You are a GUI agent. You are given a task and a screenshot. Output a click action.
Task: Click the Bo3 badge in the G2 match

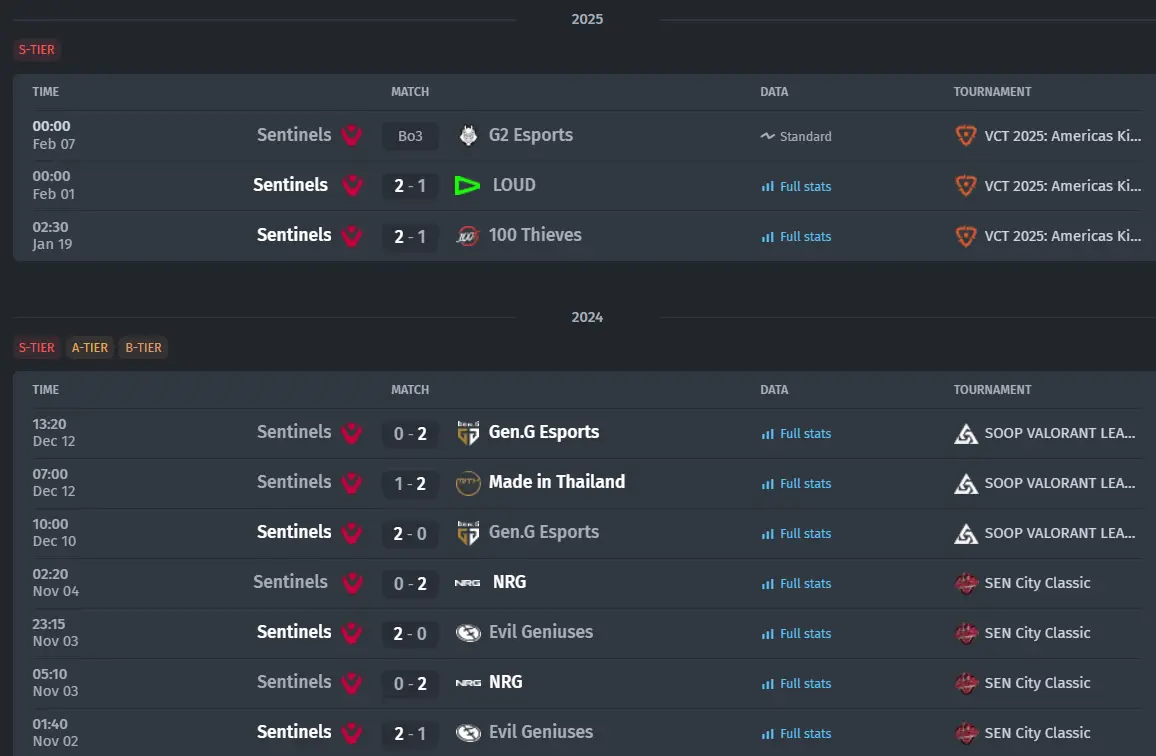pyautogui.click(x=410, y=136)
